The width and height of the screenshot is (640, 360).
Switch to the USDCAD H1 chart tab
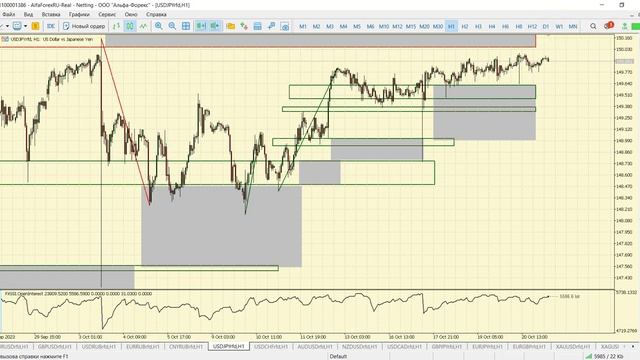pyautogui.click(x=404, y=347)
